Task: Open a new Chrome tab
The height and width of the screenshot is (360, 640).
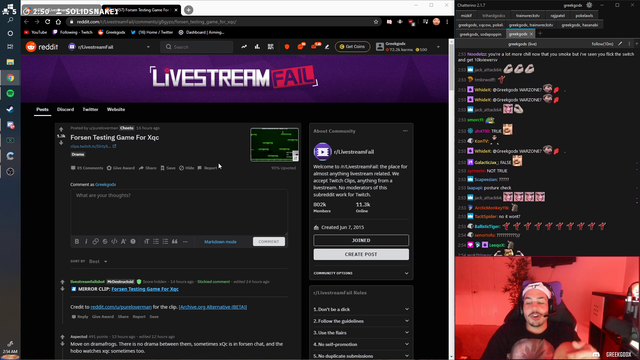Action: [189, 10]
